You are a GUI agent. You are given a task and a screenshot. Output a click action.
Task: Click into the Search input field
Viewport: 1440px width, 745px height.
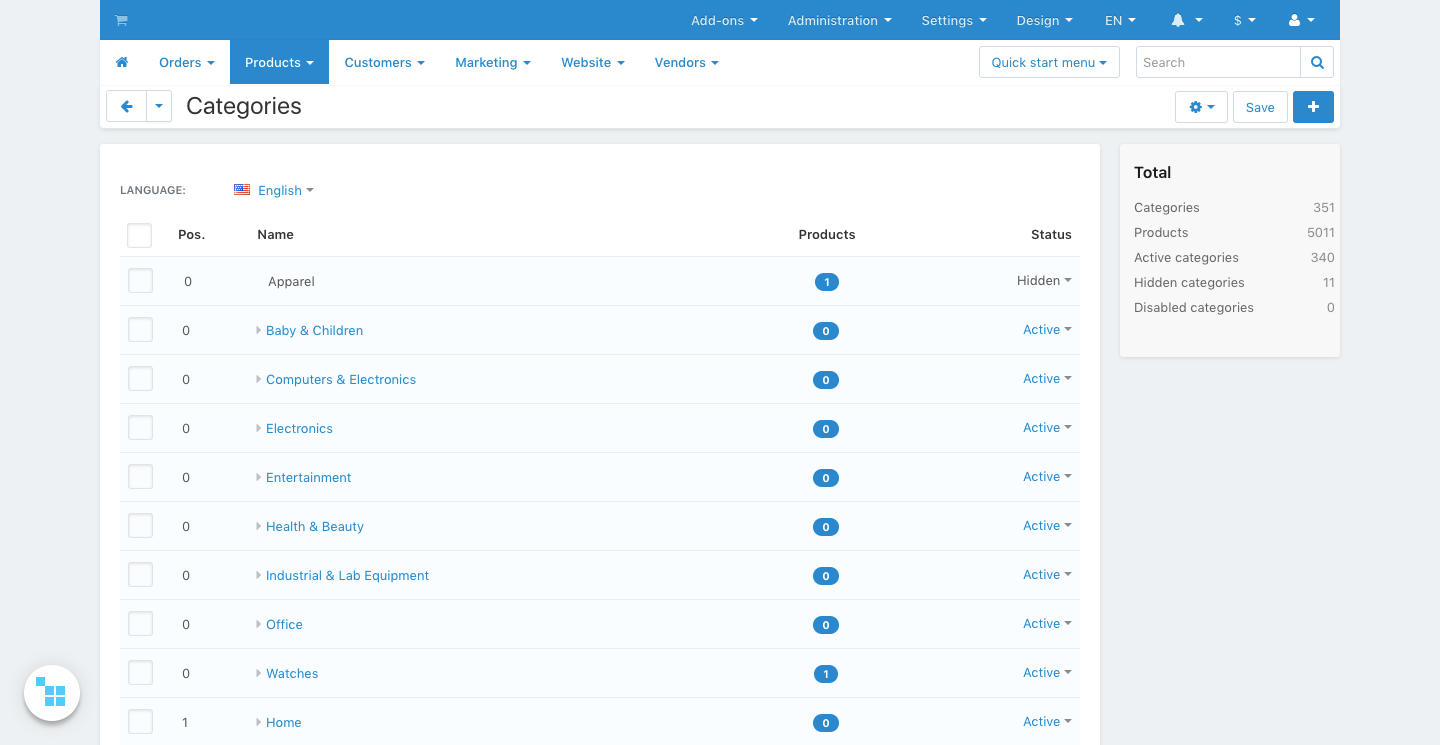tap(1217, 62)
